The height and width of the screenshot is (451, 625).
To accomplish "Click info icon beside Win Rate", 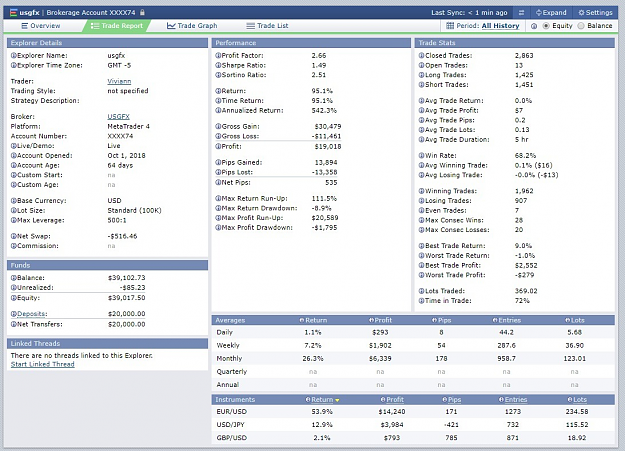I will pos(421,156).
